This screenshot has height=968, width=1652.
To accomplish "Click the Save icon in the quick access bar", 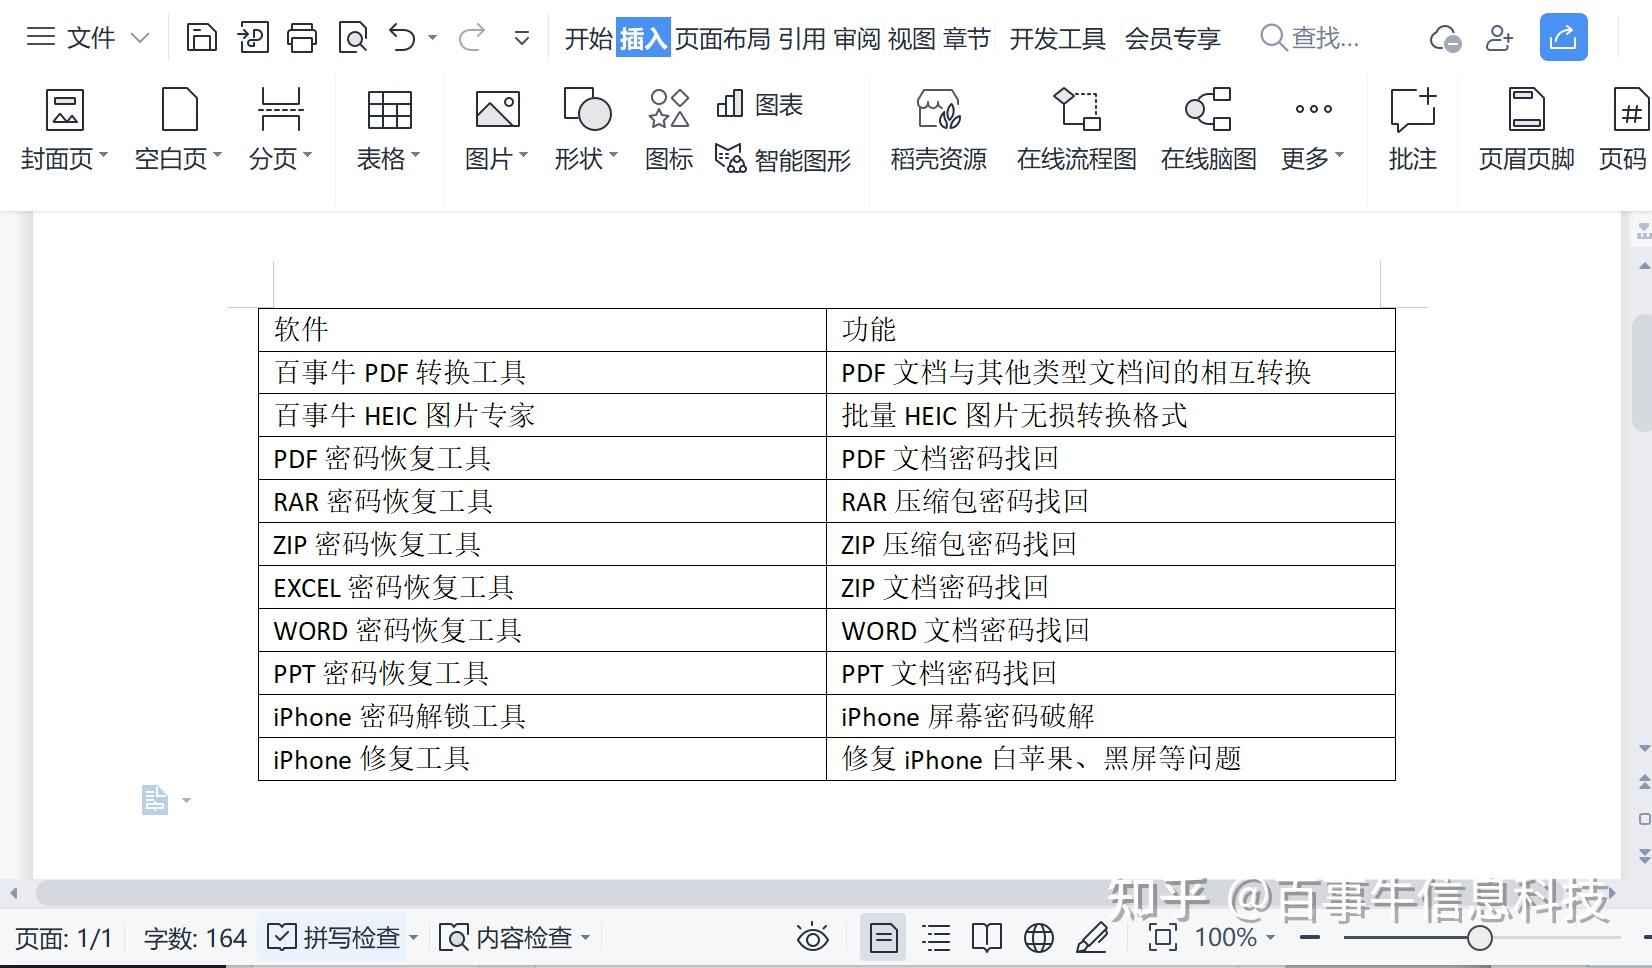I will coord(202,38).
